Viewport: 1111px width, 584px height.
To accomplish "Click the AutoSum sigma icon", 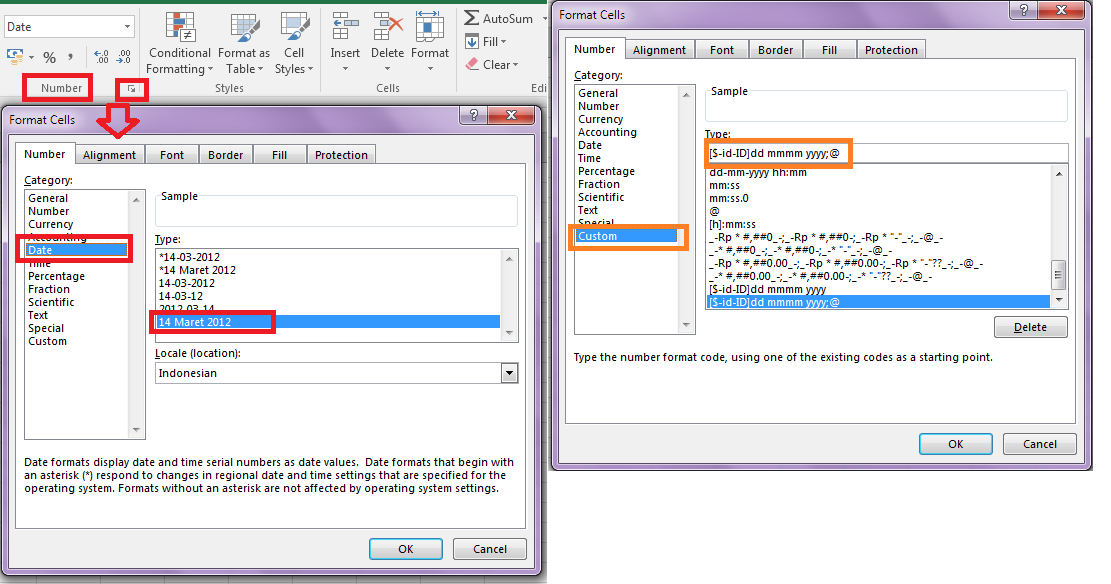I will (x=471, y=18).
